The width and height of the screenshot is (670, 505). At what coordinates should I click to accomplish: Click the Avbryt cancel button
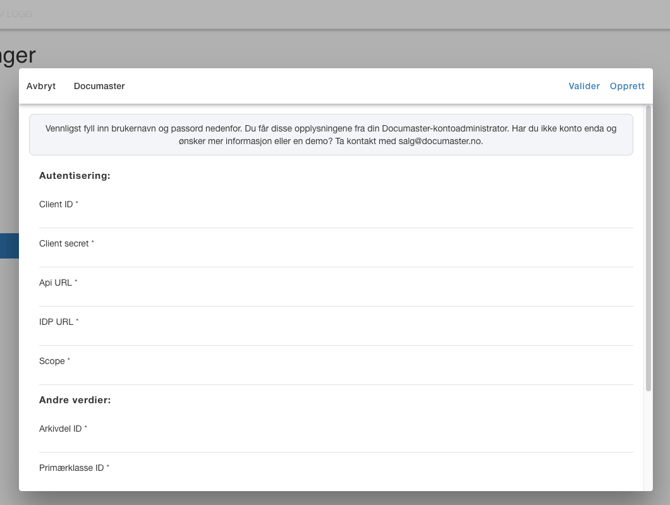pyautogui.click(x=41, y=86)
